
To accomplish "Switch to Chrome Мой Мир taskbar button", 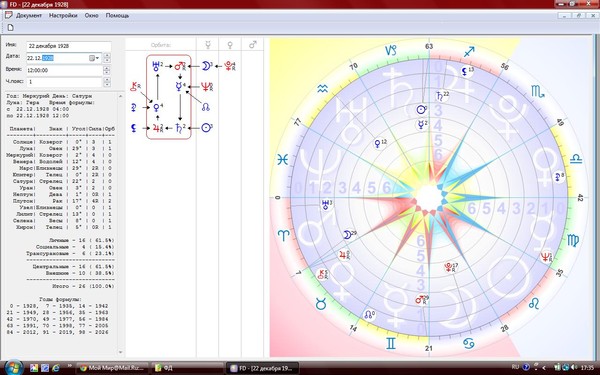I will [112, 368].
